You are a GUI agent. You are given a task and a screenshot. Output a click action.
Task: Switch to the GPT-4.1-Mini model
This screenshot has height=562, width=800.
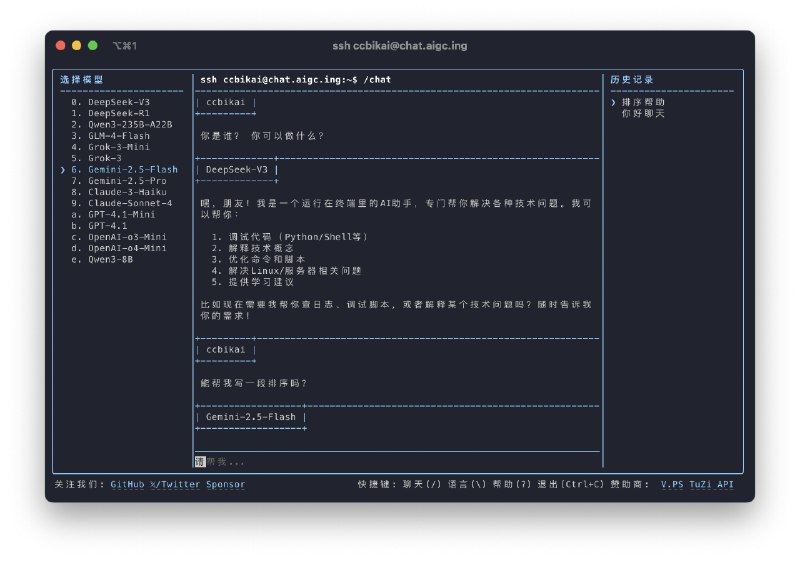122,214
